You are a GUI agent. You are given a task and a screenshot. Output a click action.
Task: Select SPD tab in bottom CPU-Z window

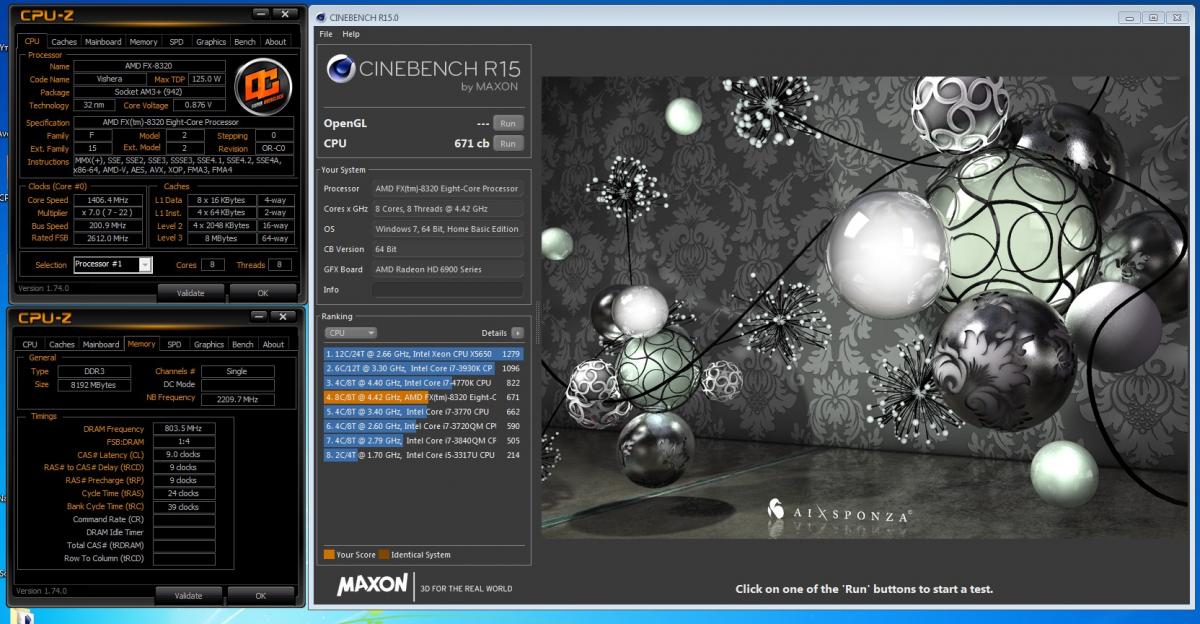pos(175,344)
